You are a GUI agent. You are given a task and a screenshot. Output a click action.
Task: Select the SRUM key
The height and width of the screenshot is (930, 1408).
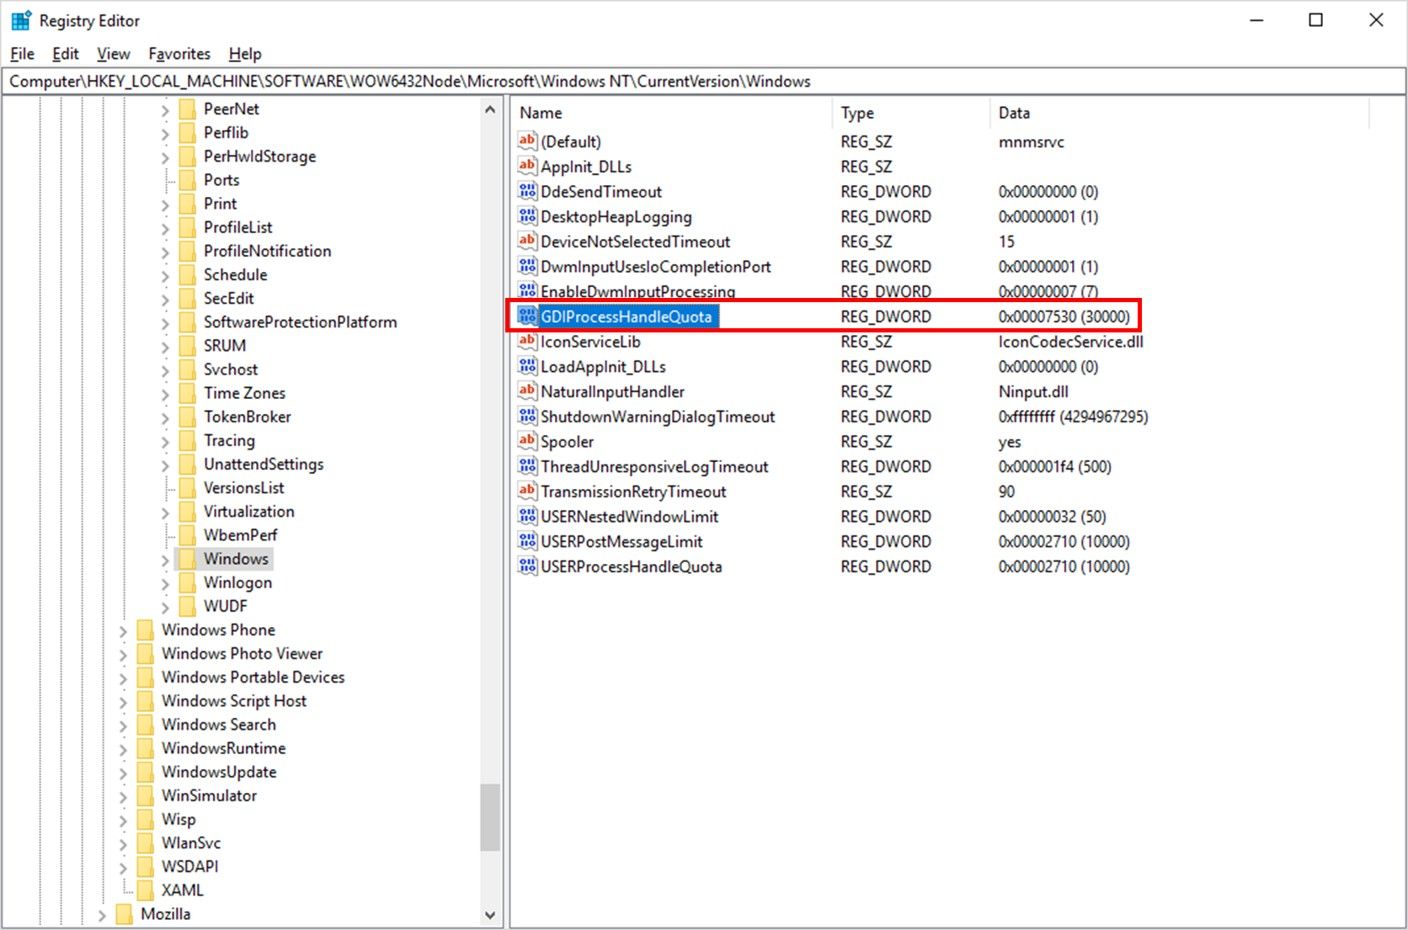tap(225, 346)
